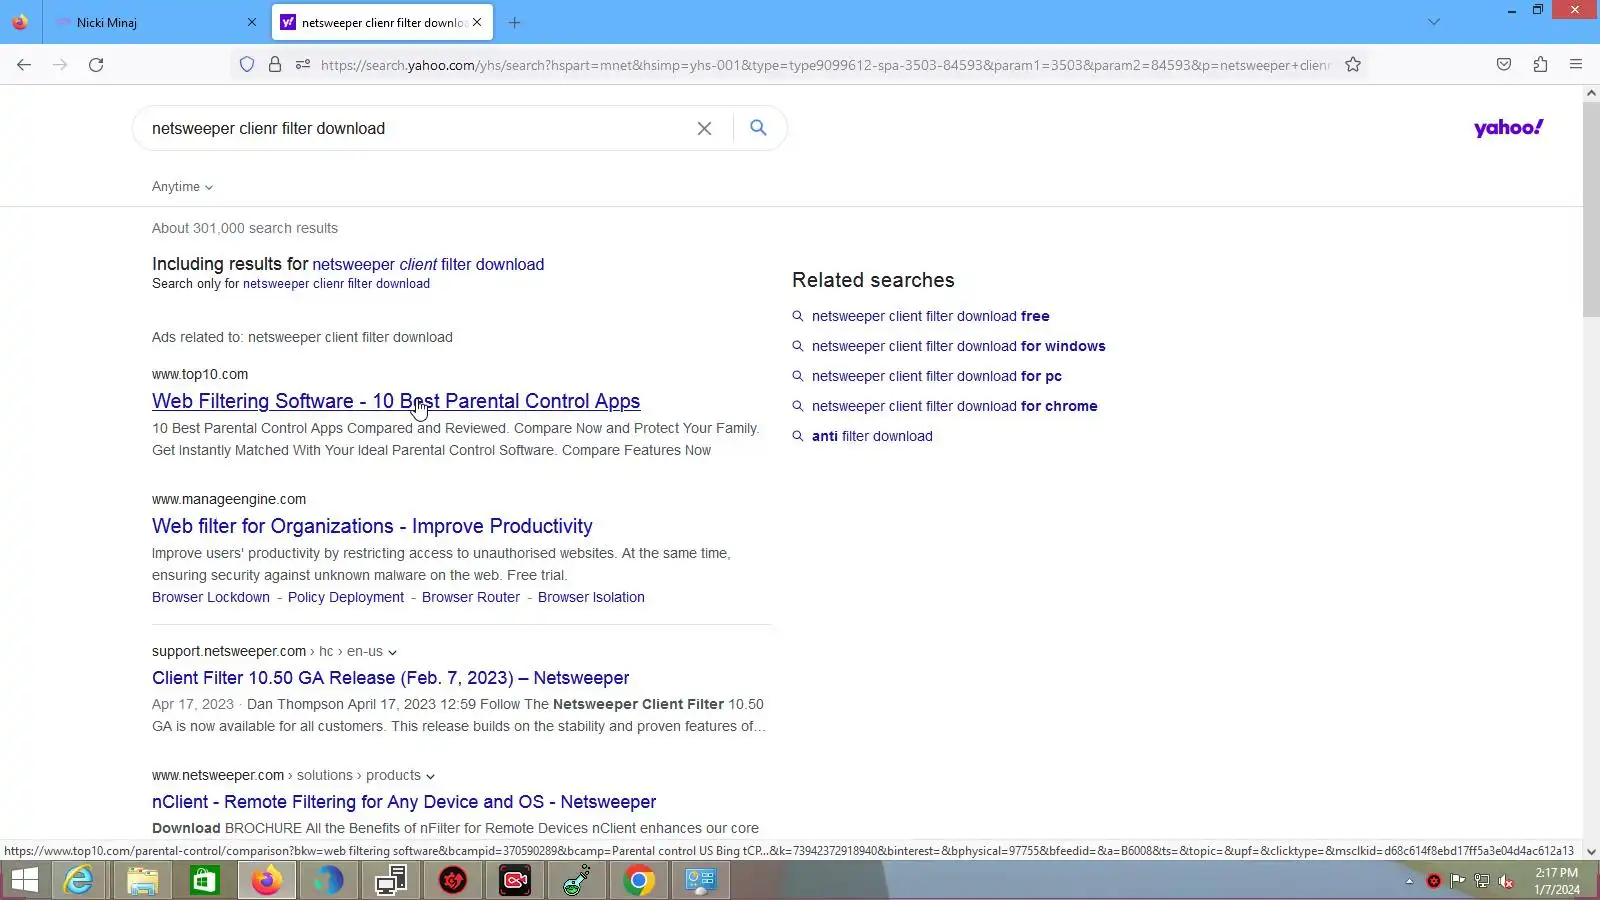
Task: Launch Google Chrome from taskbar
Action: tap(639, 881)
